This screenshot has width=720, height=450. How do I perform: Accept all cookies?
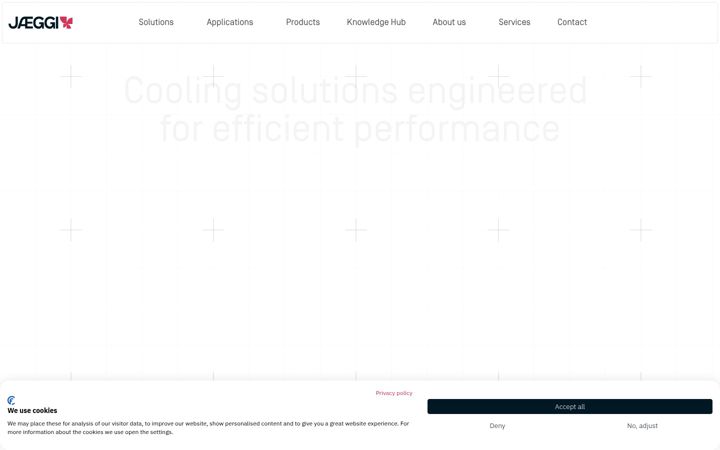coord(570,406)
